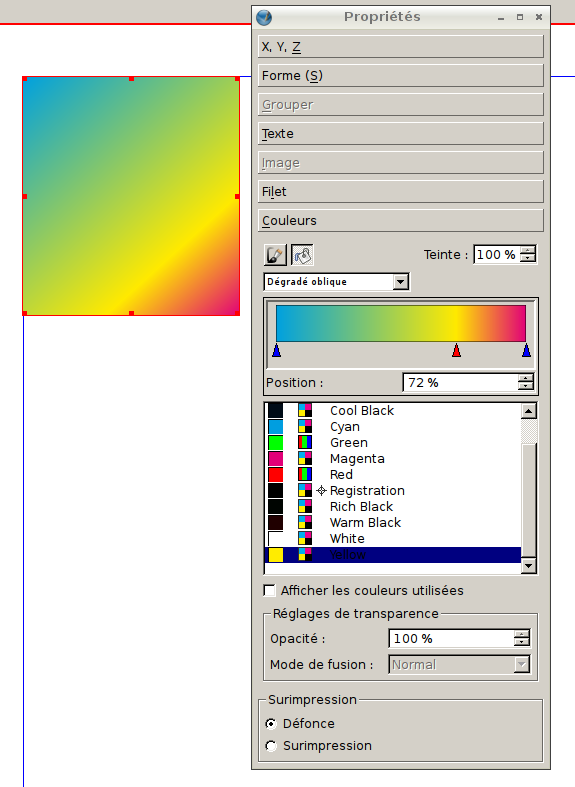The width and height of the screenshot is (575, 787).
Task: Select Cyan in the color list
Action: 393,427
